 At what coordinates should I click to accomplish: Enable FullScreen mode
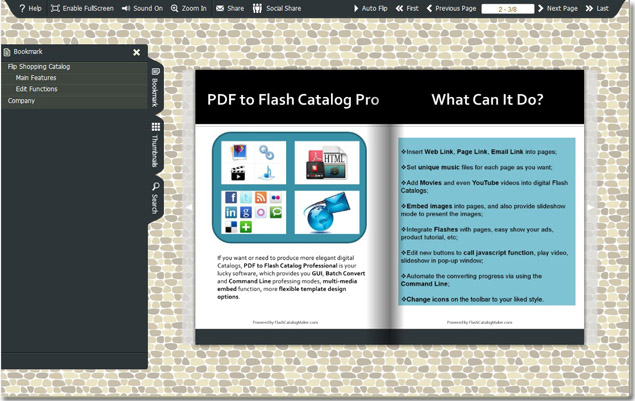pyautogui.click(x=82, y=8)
